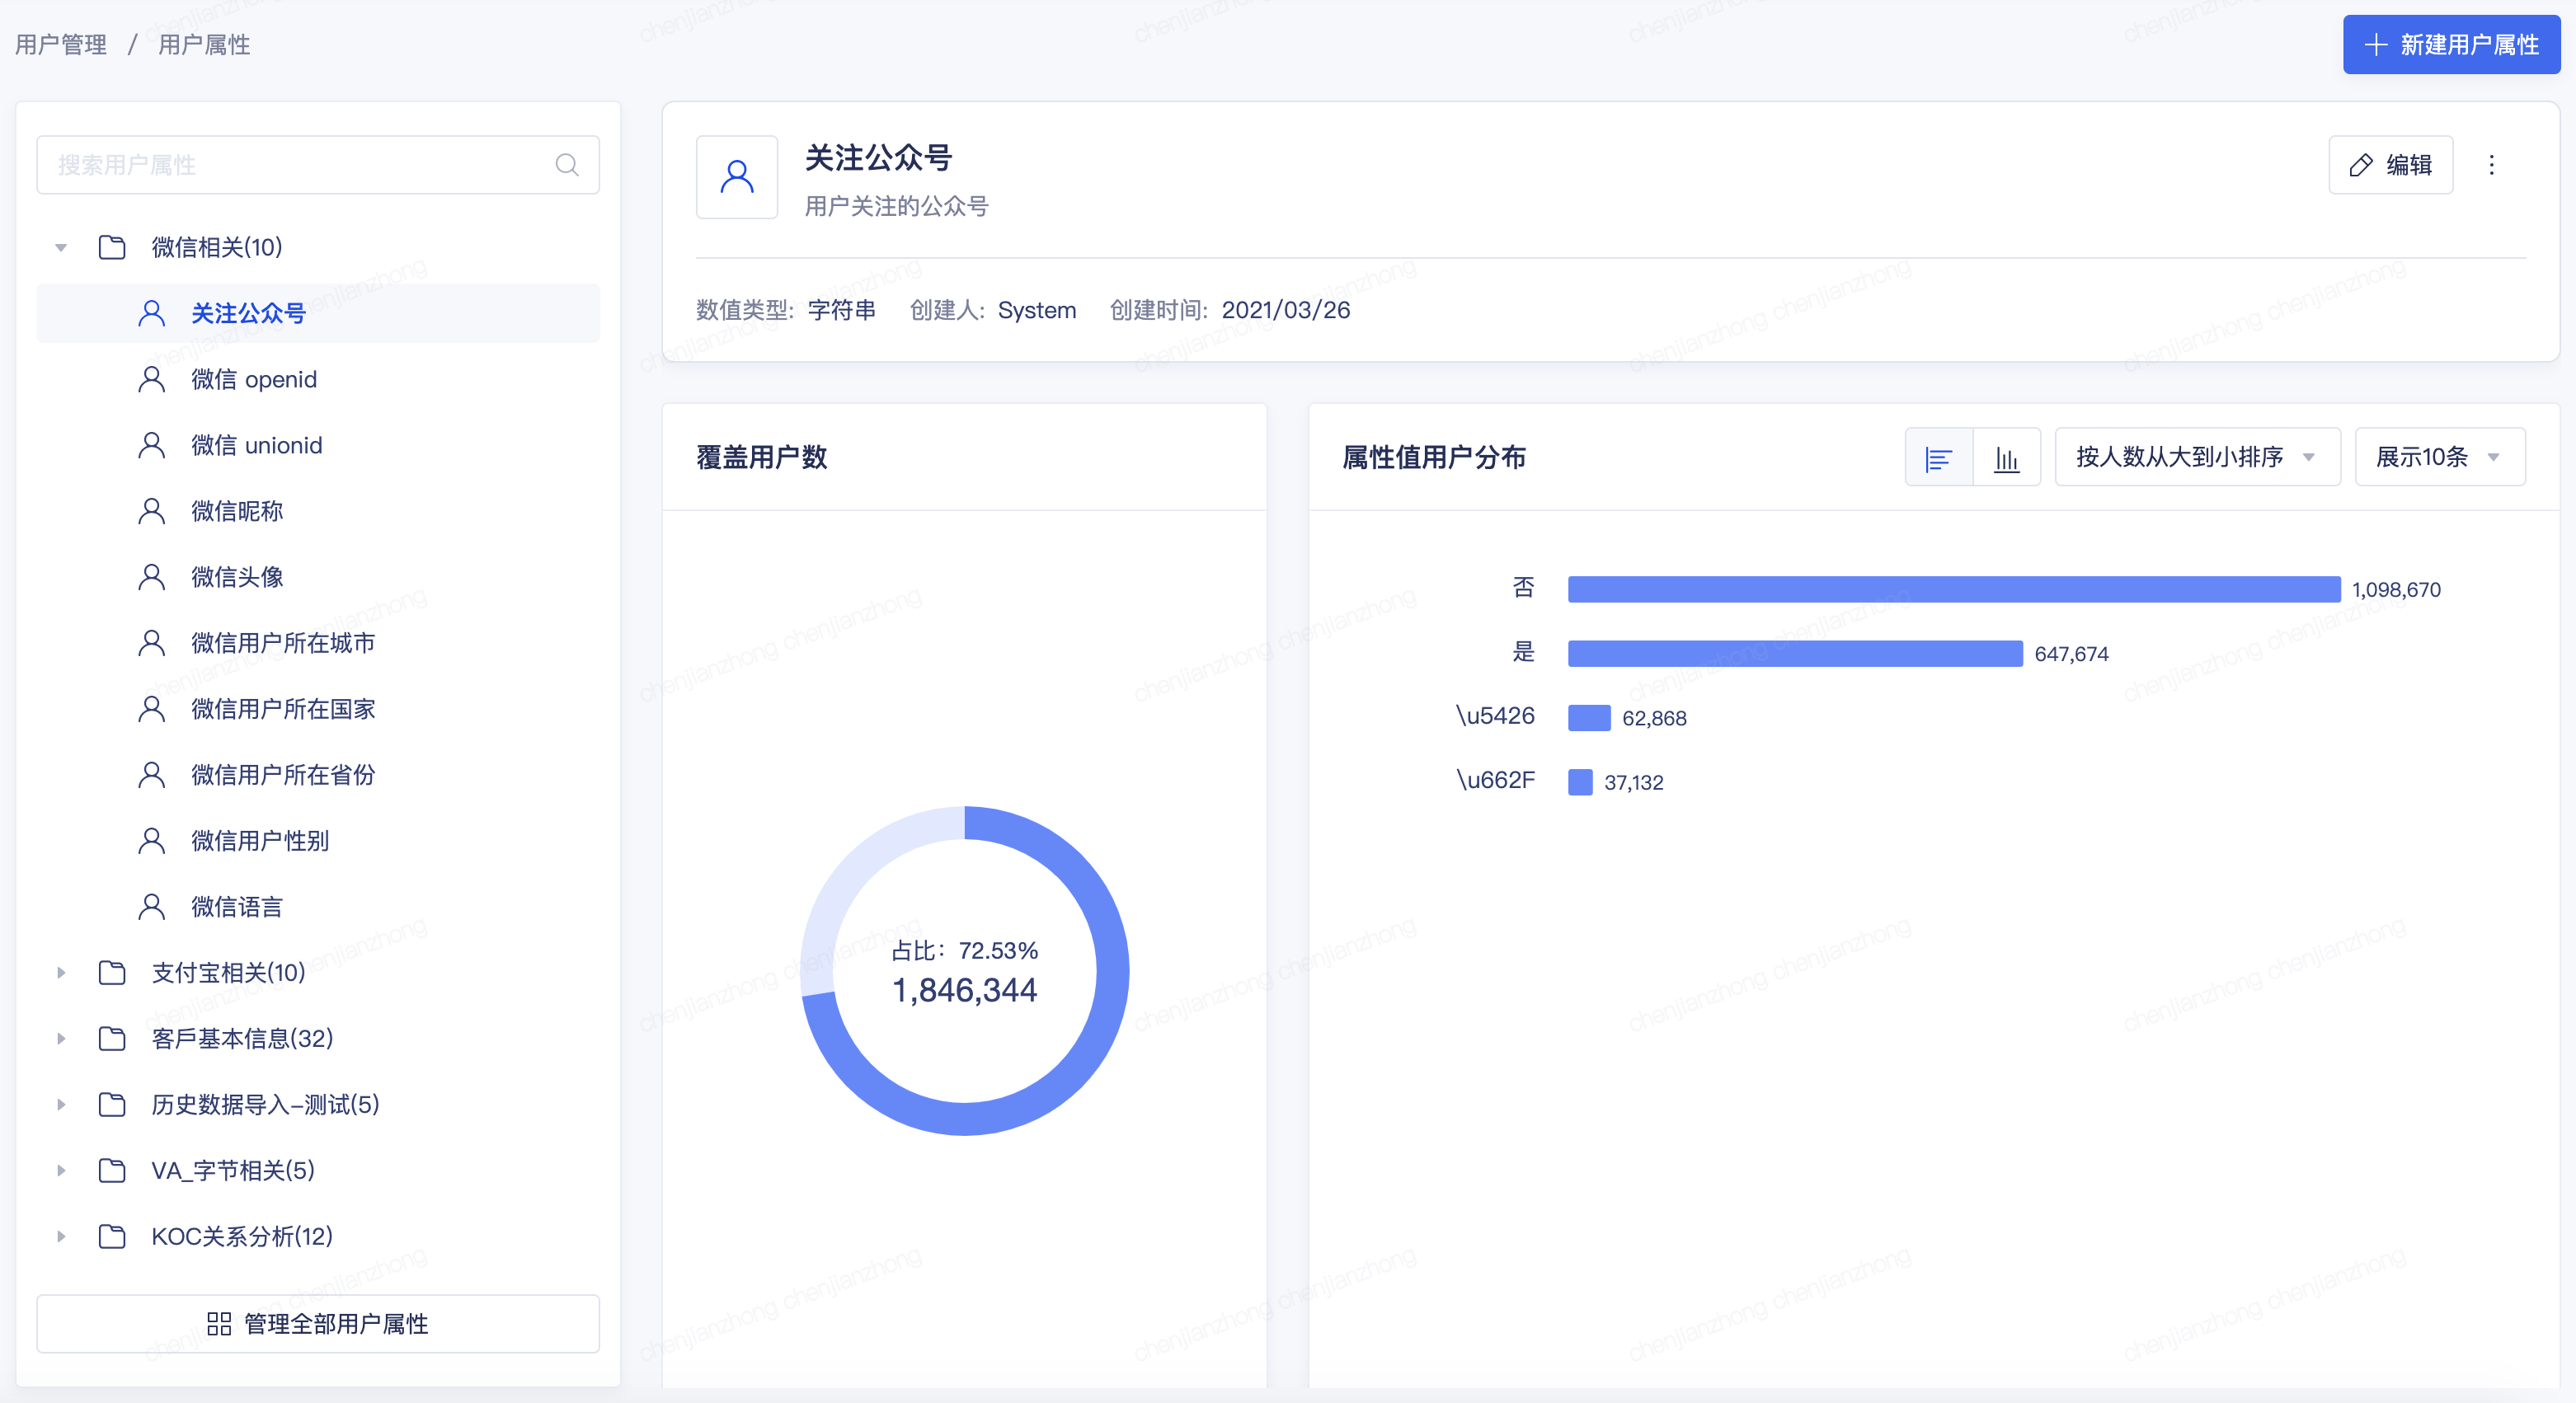The width and height of the screenshot is (2576, 1403).
Task: Click the 占比: 72.53% label
Action: [x=964, y=950]
